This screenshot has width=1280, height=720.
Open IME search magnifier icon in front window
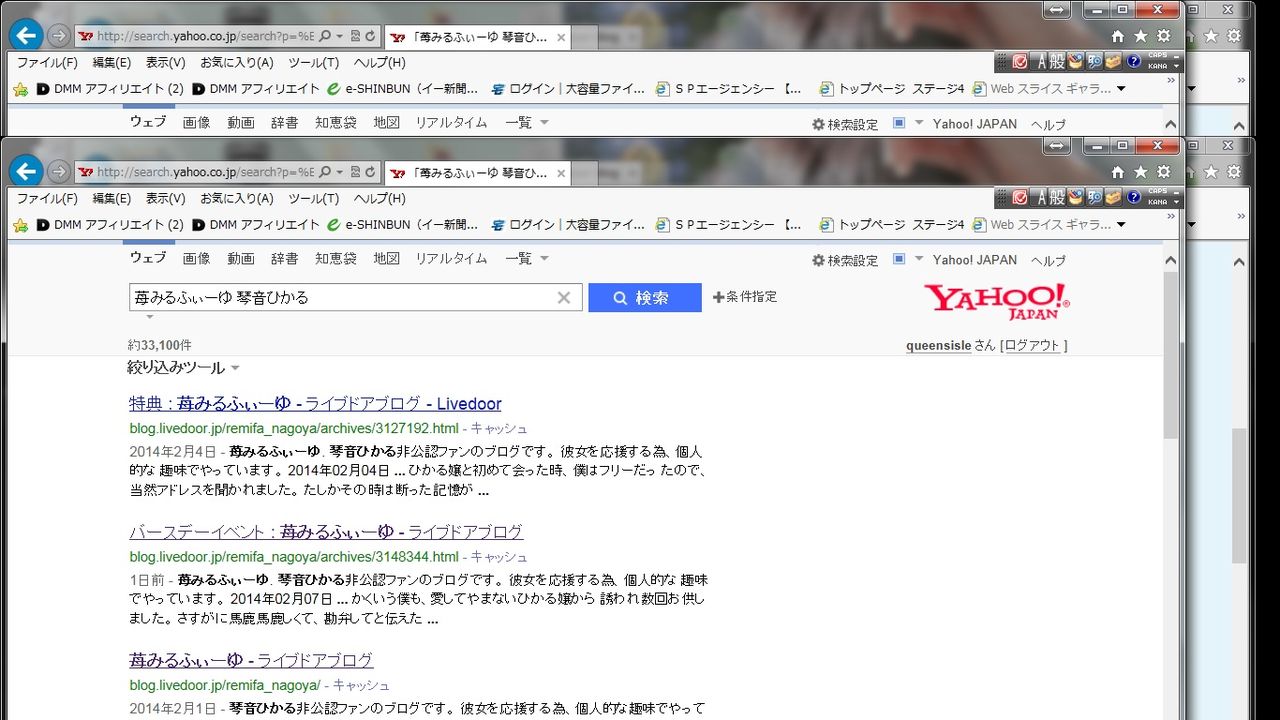click(1095, 198)
